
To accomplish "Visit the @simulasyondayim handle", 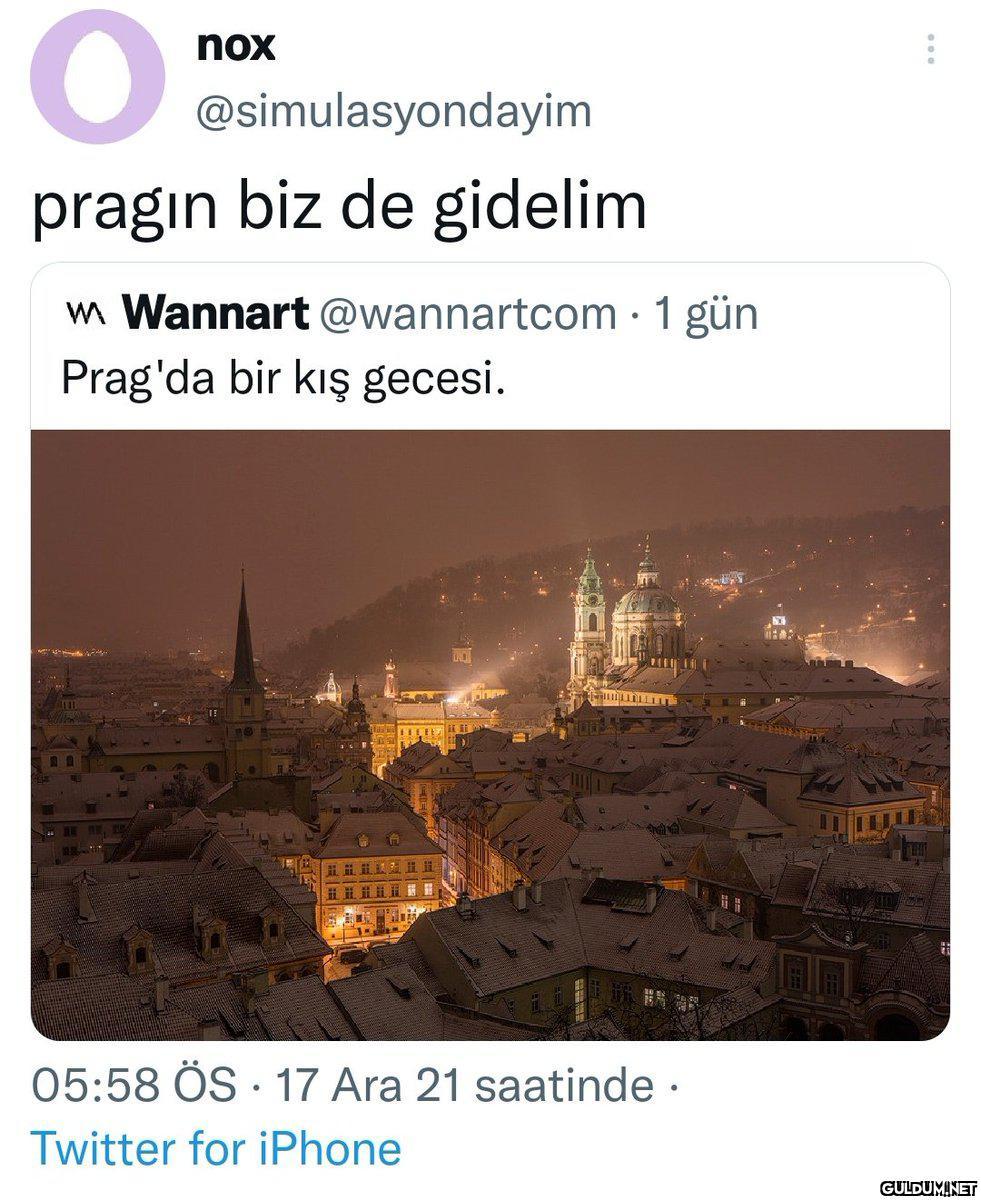I will pos(394,112).
